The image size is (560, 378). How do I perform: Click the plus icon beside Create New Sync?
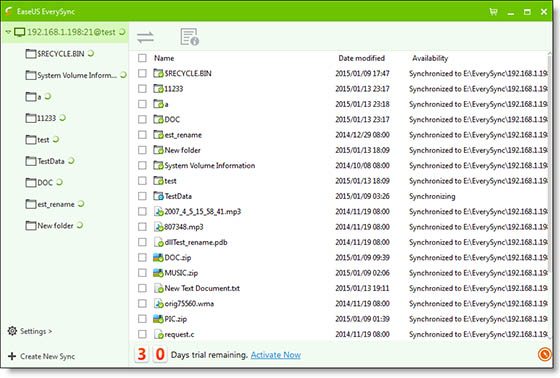[12, 356]
